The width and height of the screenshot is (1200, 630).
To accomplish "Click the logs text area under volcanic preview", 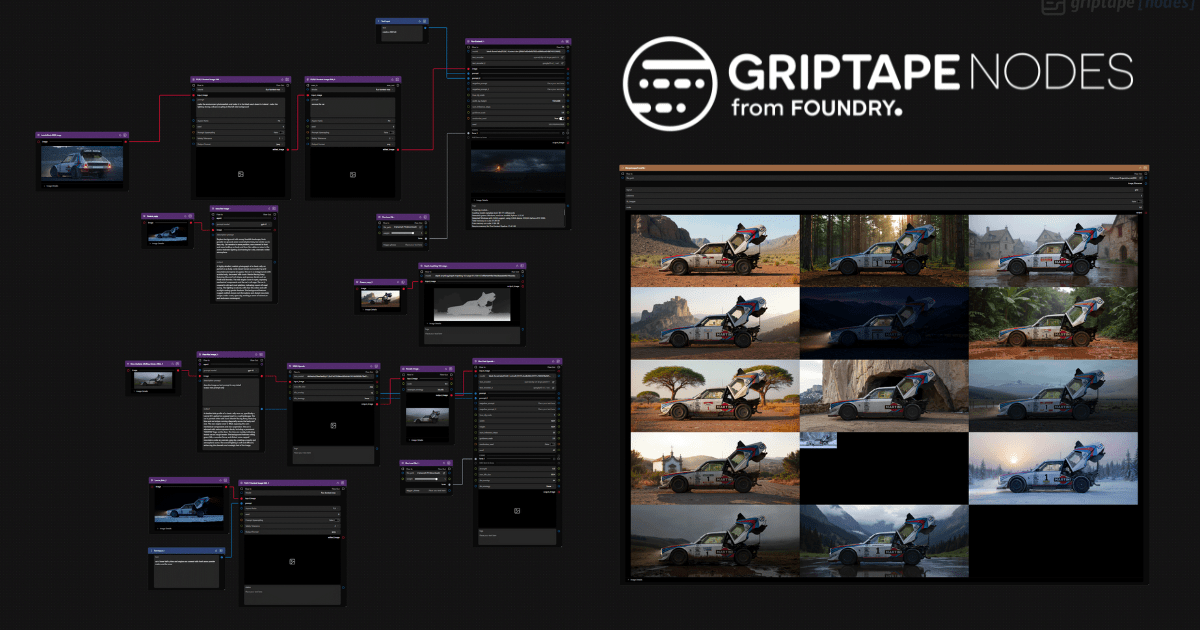I will click(518, 218).
